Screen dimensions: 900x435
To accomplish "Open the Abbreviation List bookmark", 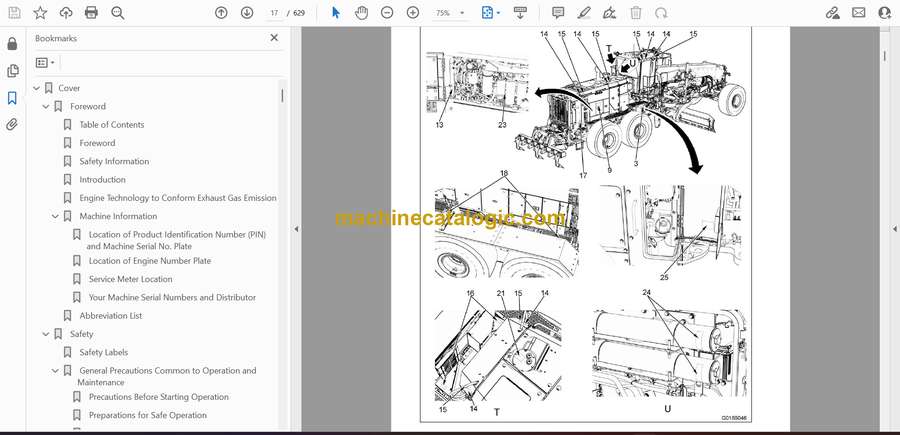I will (111, 316).
